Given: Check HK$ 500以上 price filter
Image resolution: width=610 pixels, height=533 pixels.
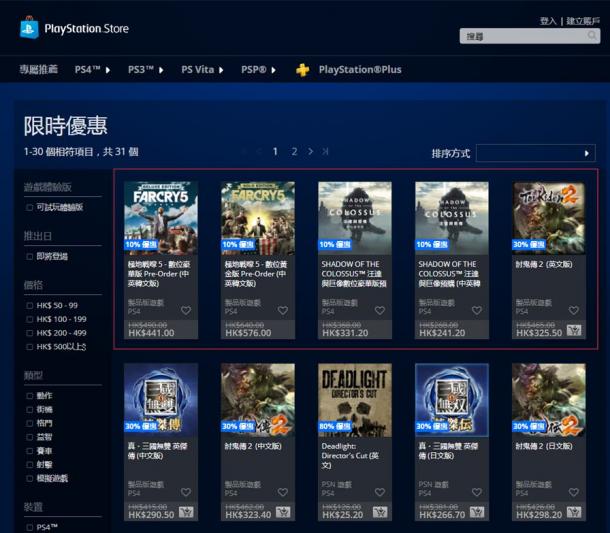Looking at the screenshot, I should point(29,347).
